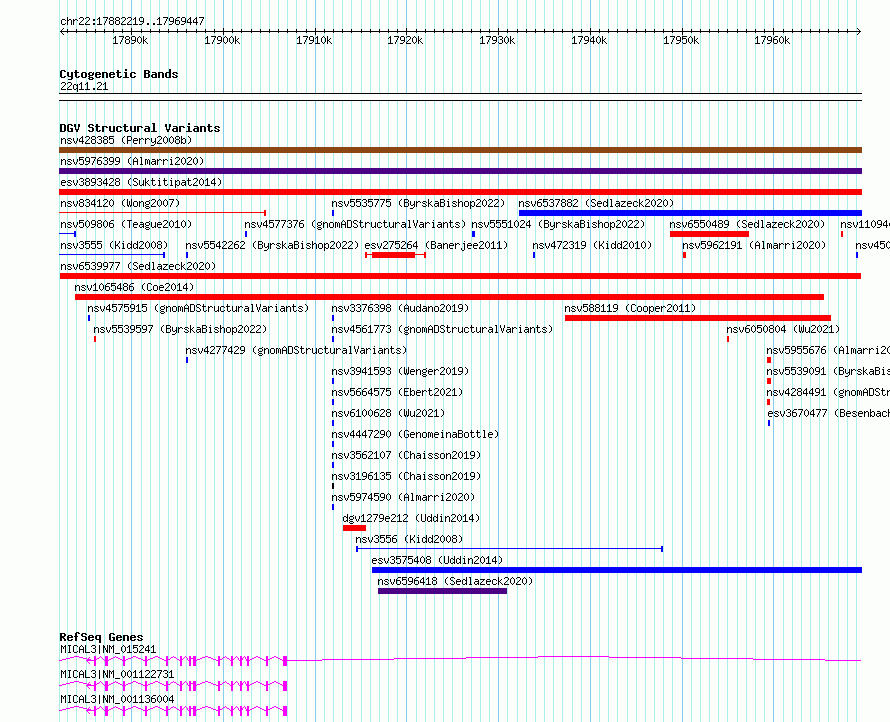
Task: Open esv3893428 (Suktitipat2014) variant
Action: (x=141, y=182)
